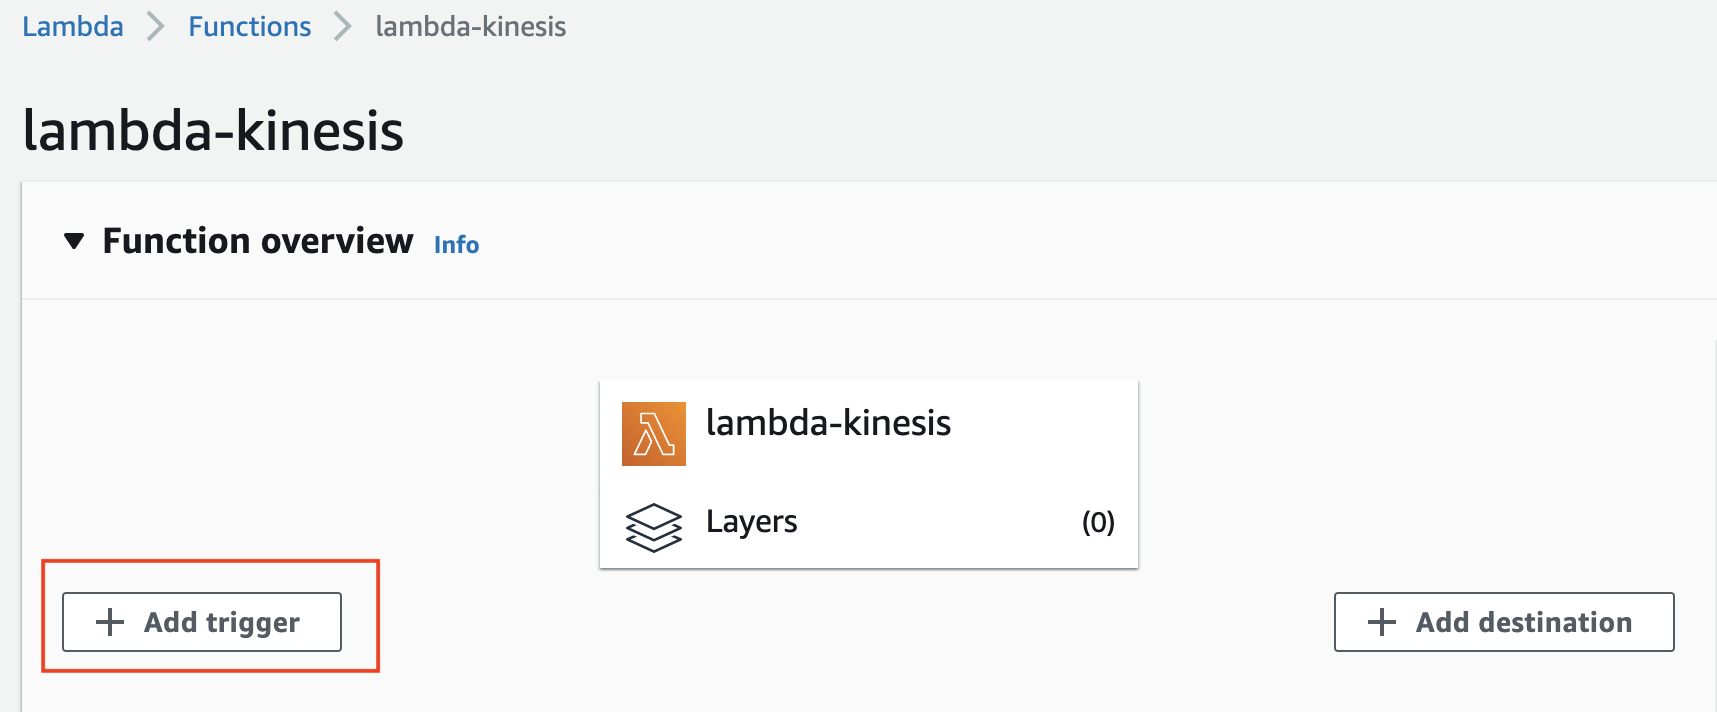This screenshot has width=1717, height=712.
Task: Open the Lambda breadcrumb link
Action: coord(73,26)
